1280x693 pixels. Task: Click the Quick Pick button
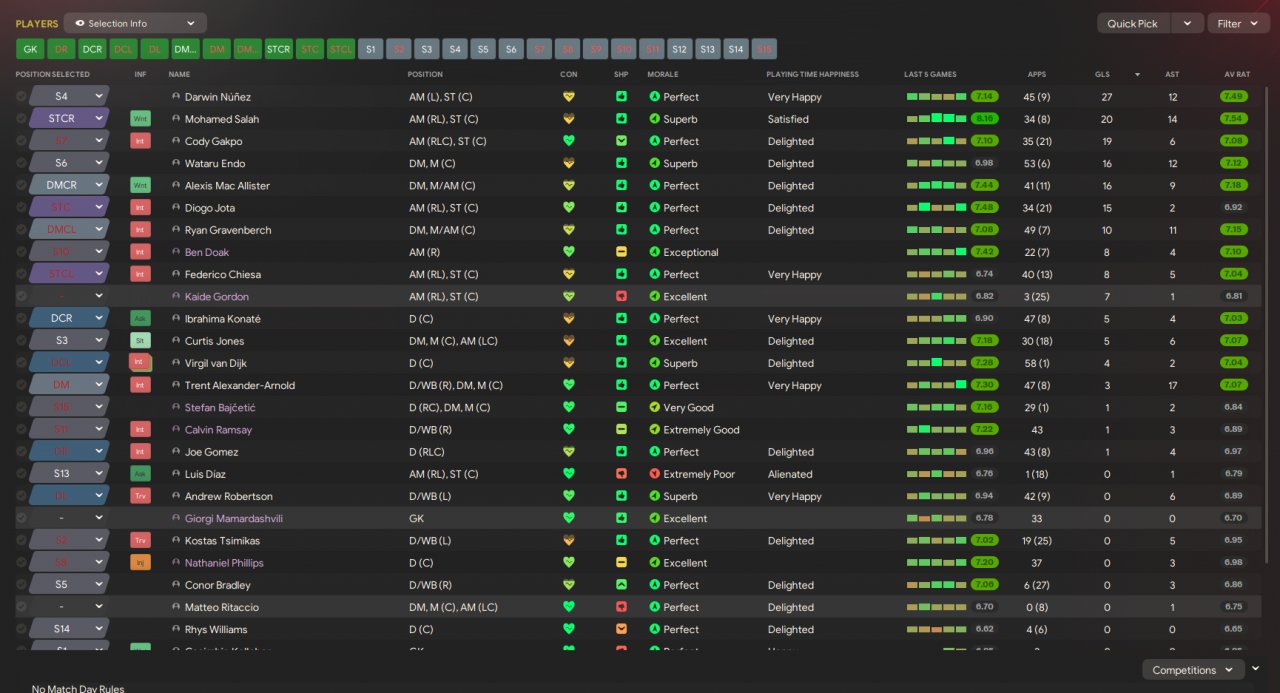[x=1133, y=23]
